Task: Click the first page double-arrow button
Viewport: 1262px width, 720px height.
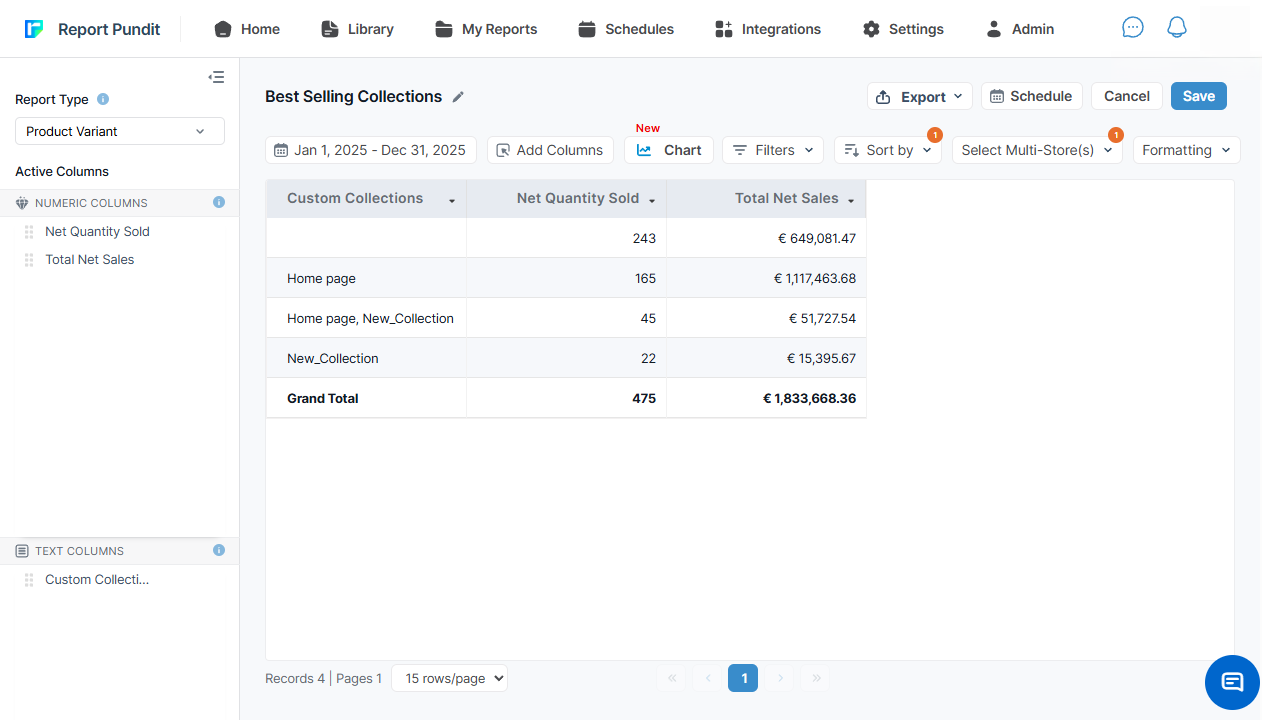Action: point(672,678)
